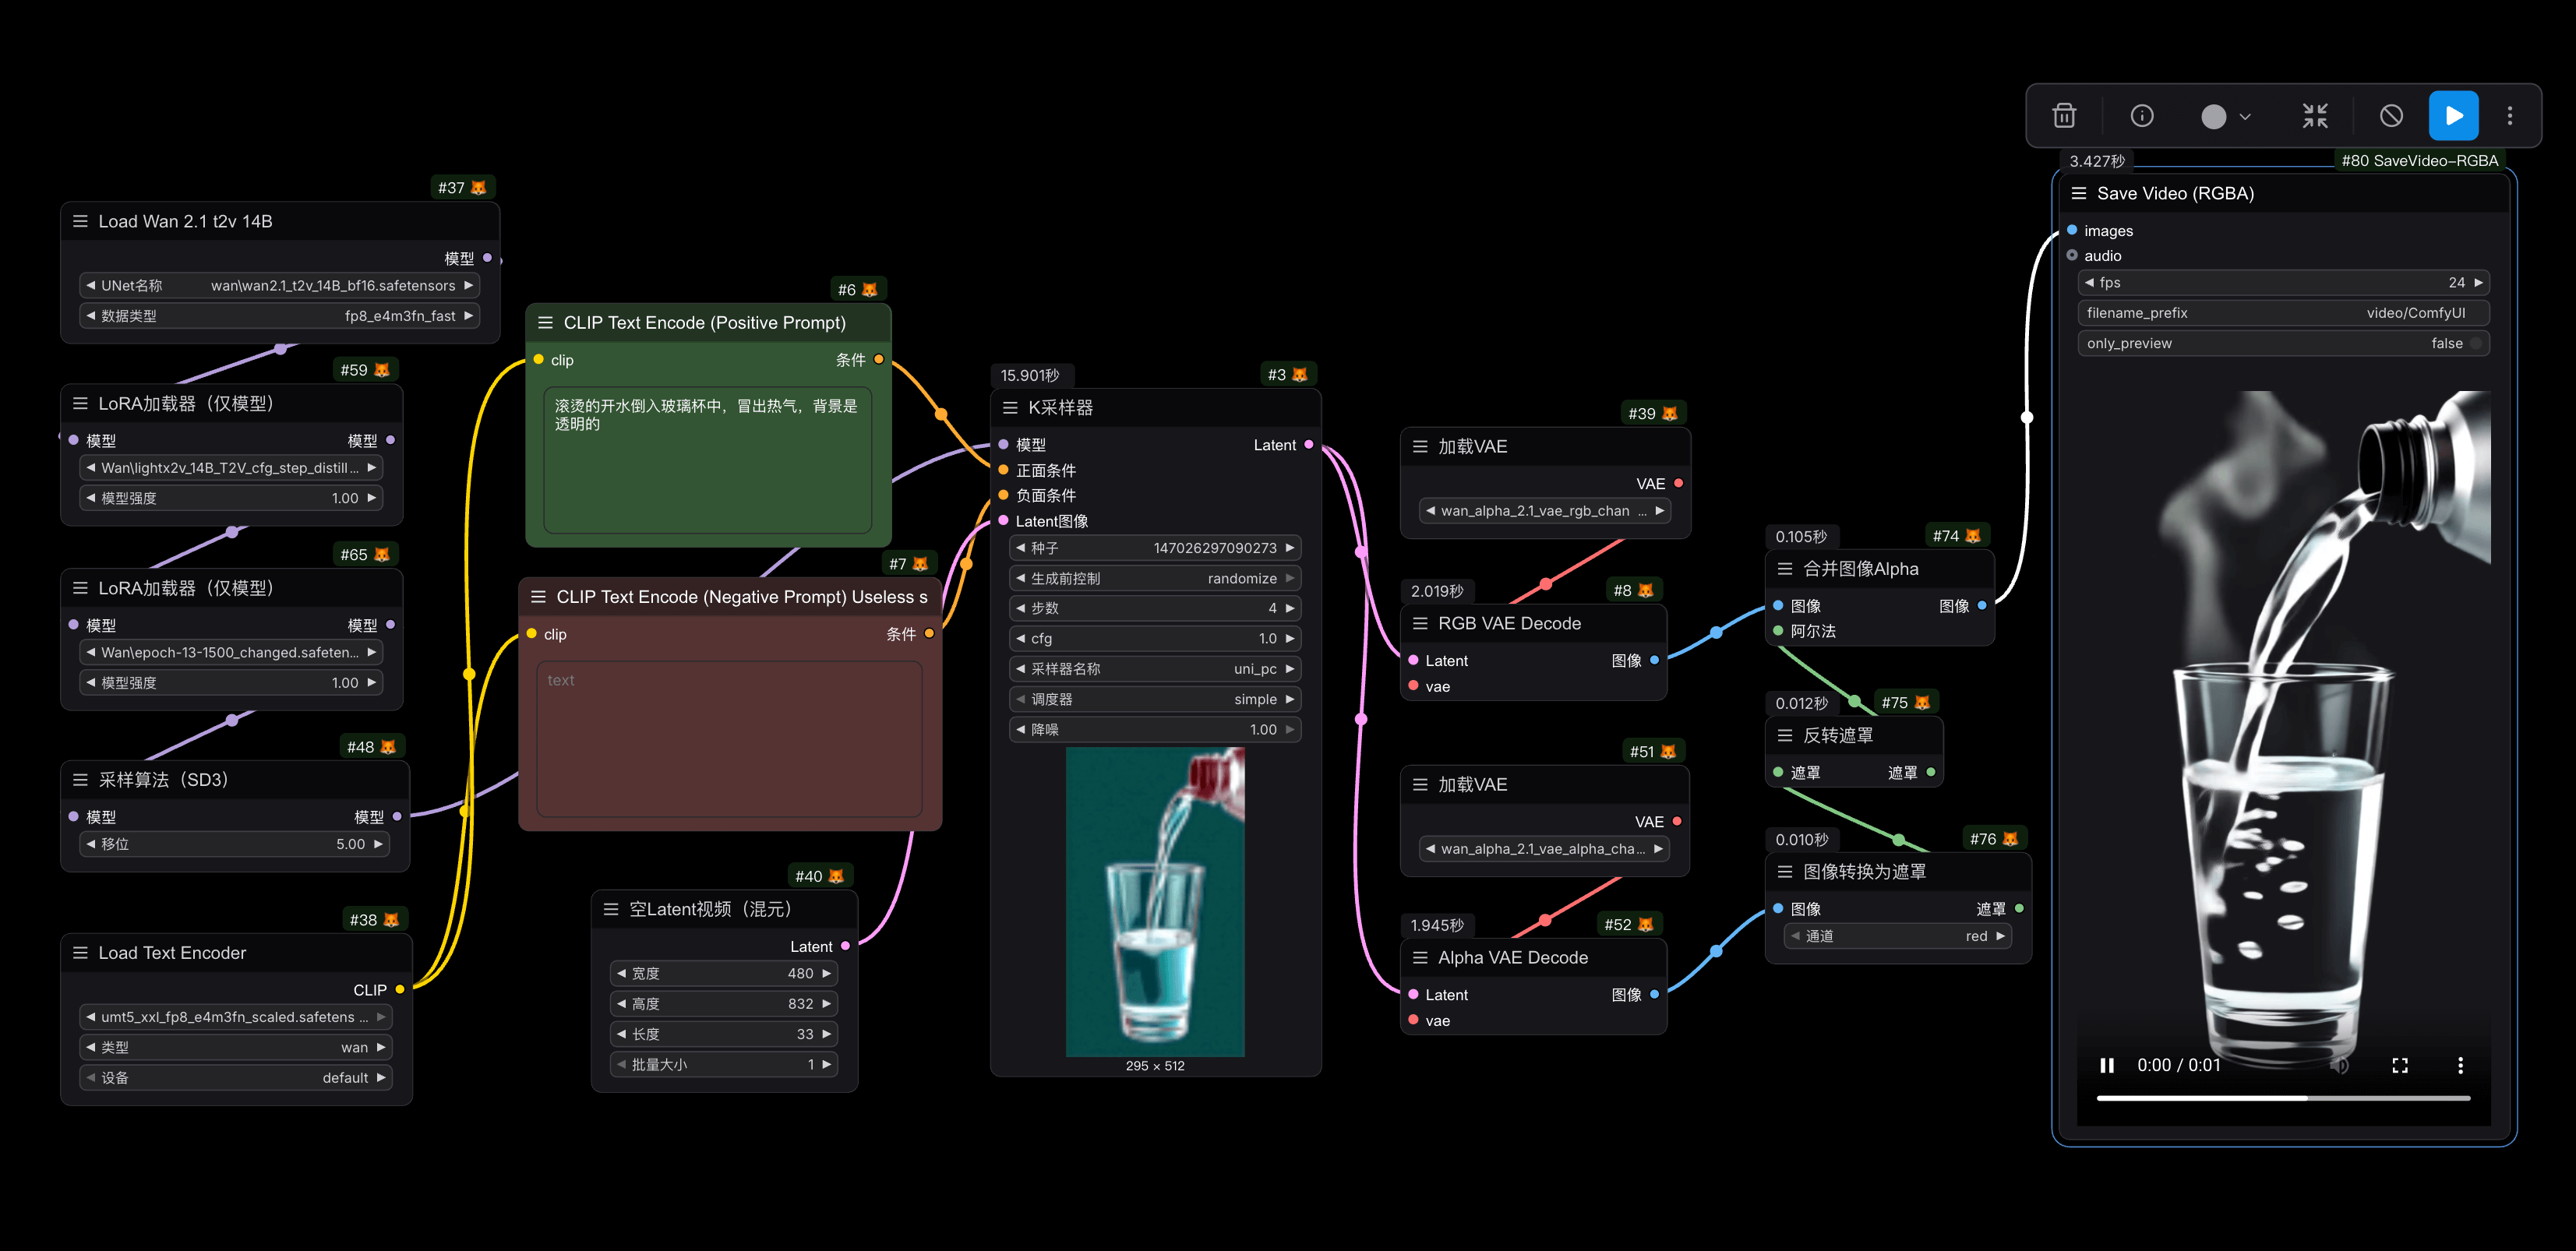Choose epoch-13-1500_changed LoRA dropdown
Viewport: 2576px width, 1251px height.
click(231, 653)
